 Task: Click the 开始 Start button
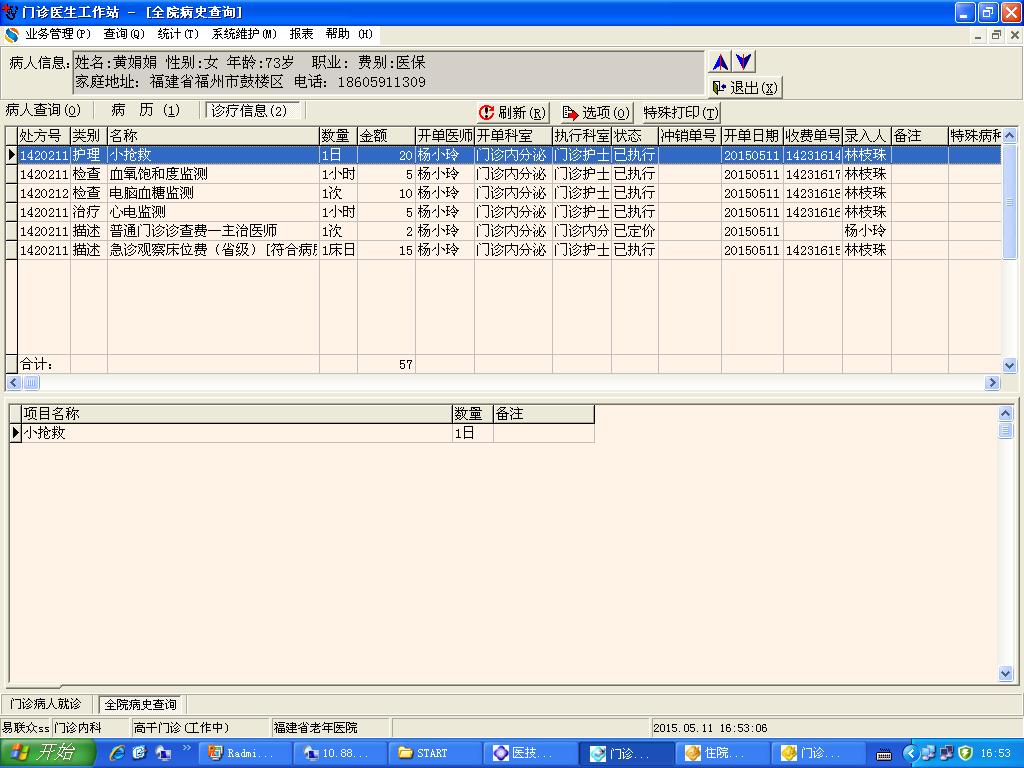[48, 753]
